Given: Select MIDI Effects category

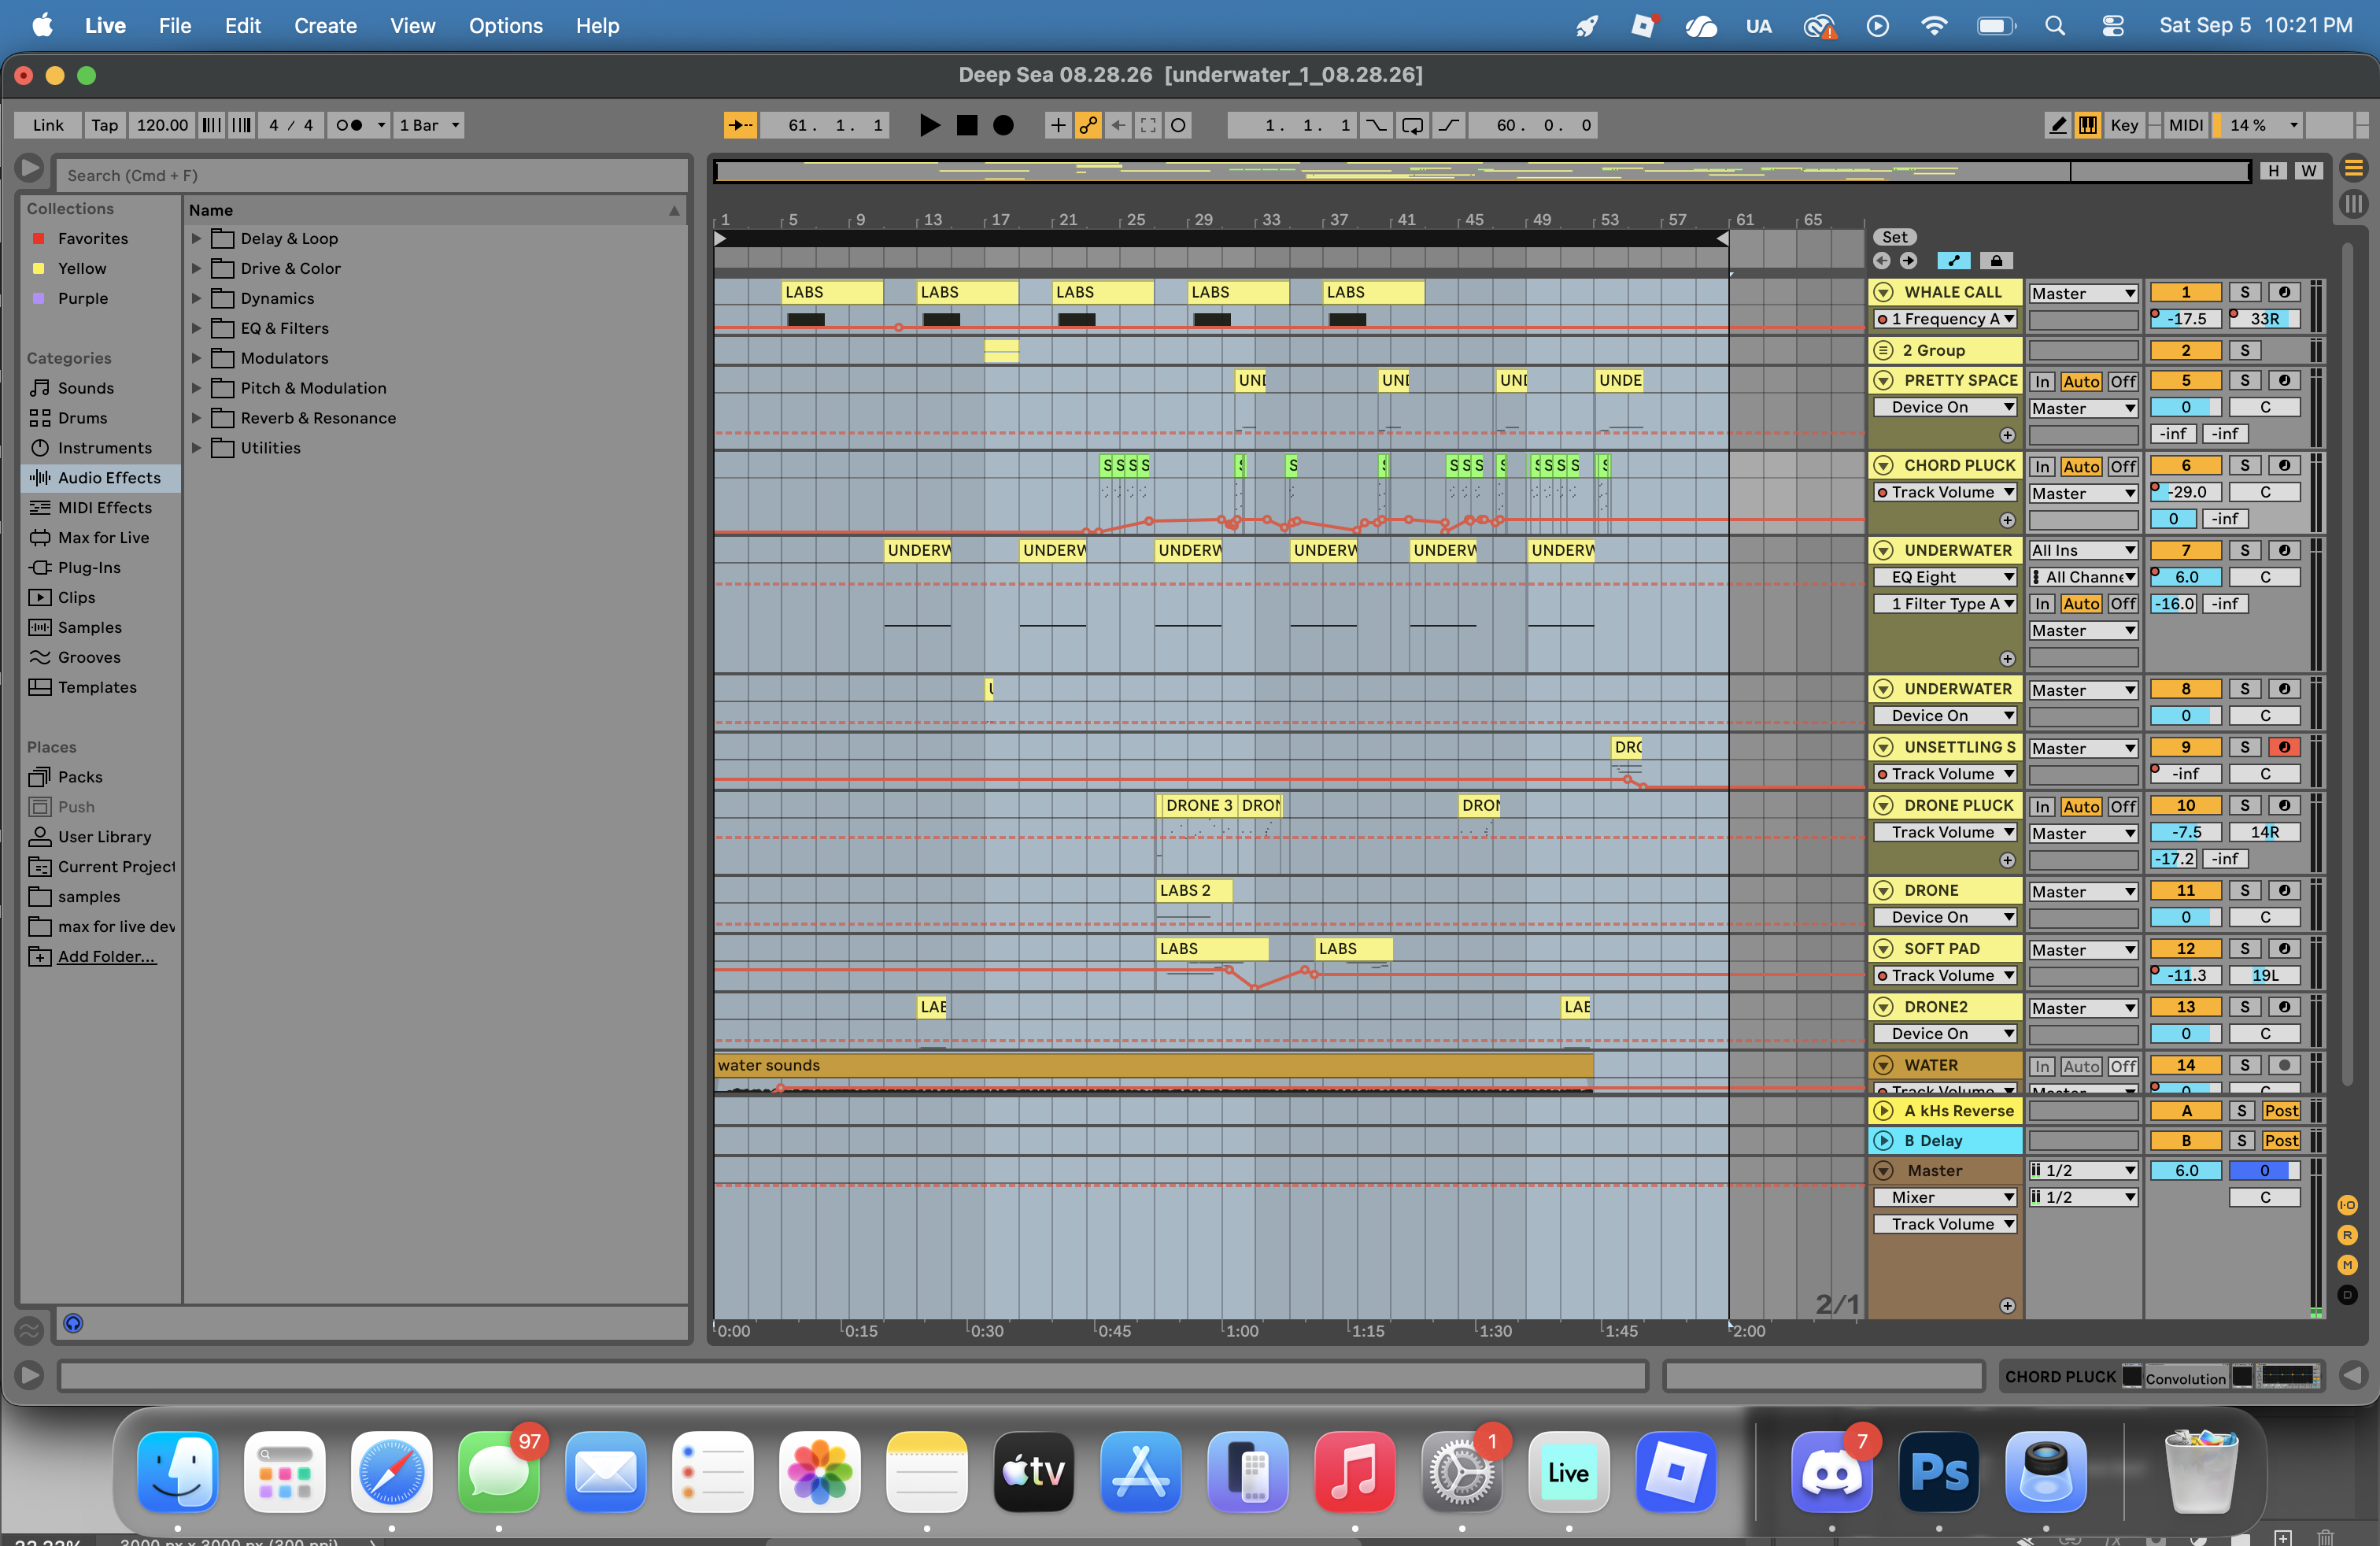Looking at the screenshot, I should tap(105, 508).
